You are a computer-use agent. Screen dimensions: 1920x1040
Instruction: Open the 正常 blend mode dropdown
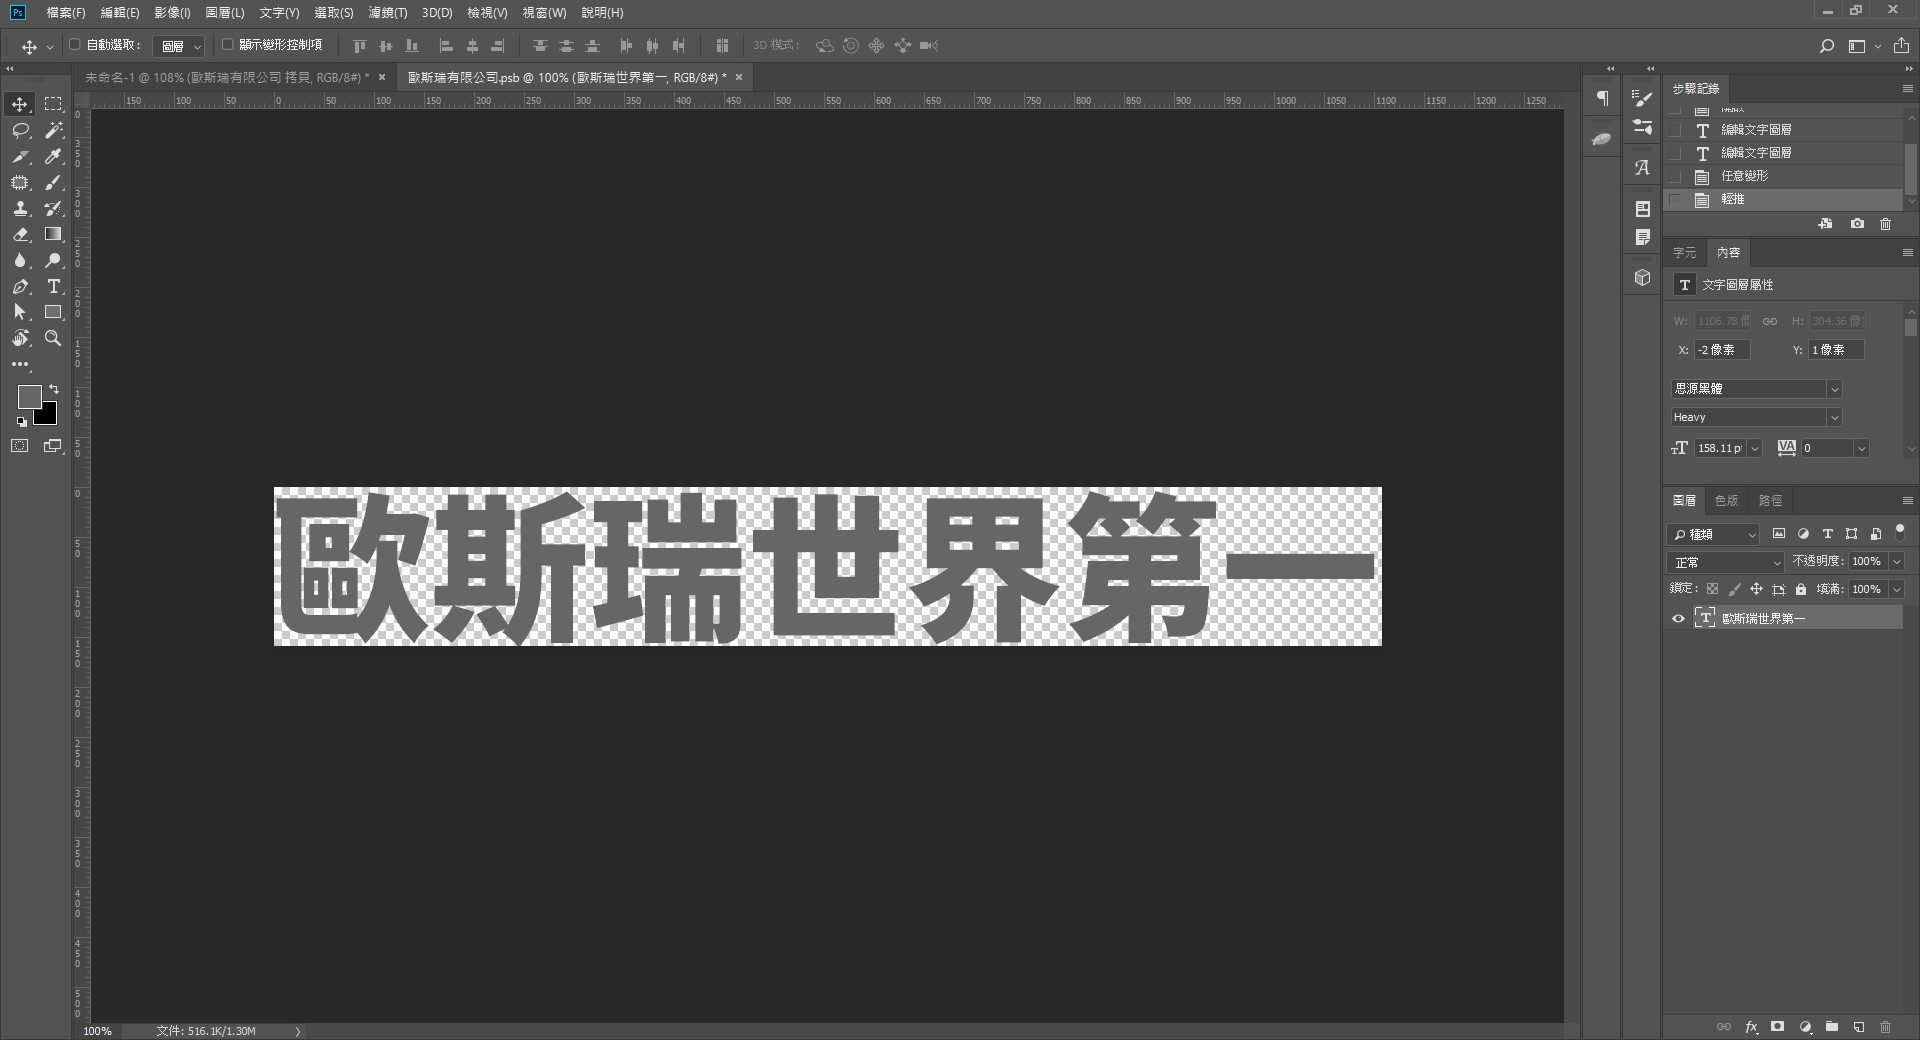point(1726,562)
